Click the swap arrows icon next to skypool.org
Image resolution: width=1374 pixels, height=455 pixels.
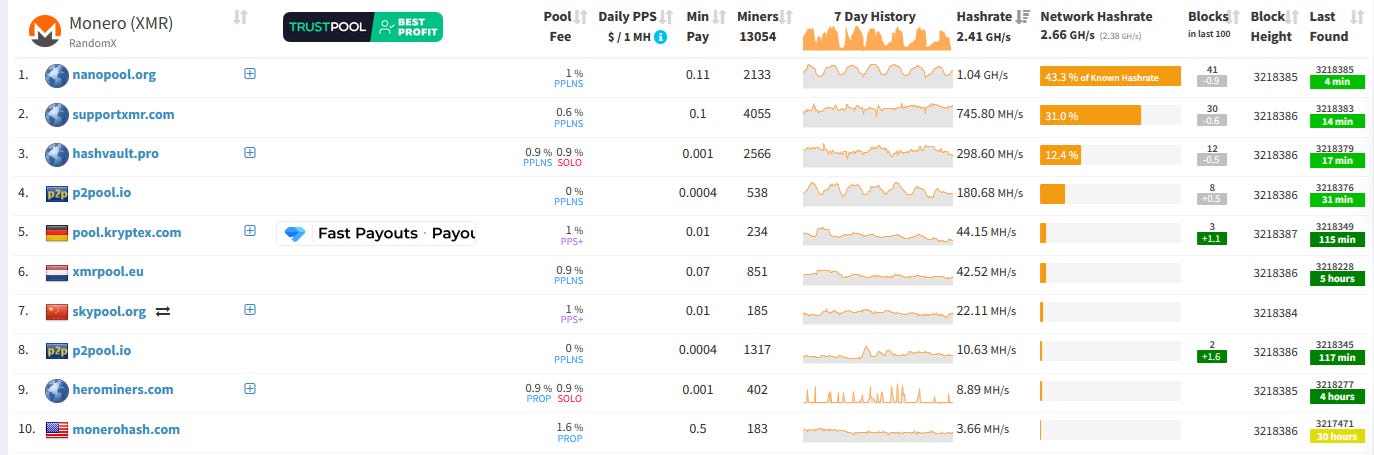[x=163, y=312]
